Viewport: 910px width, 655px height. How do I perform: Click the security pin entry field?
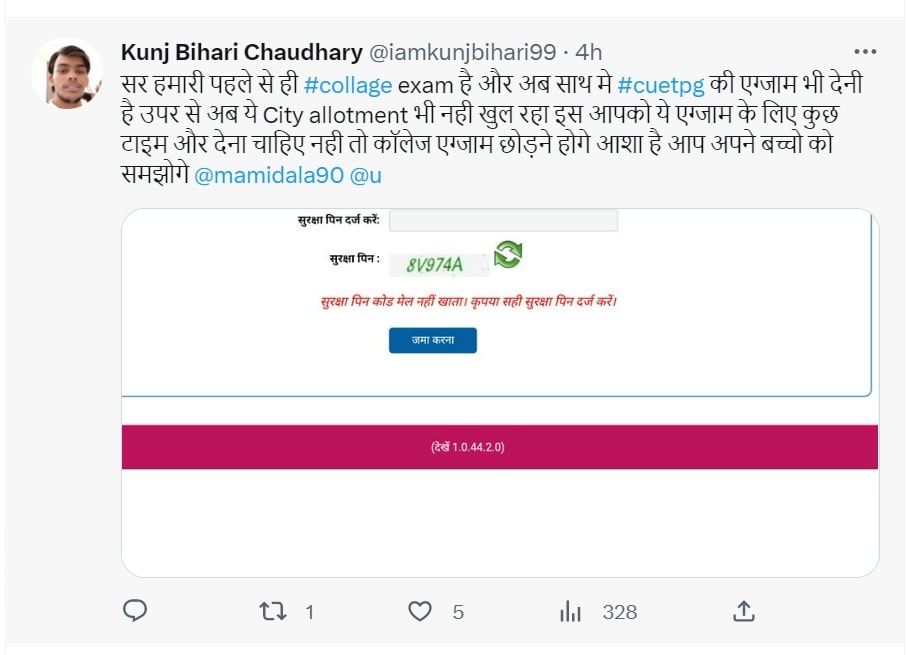(503, 220)
